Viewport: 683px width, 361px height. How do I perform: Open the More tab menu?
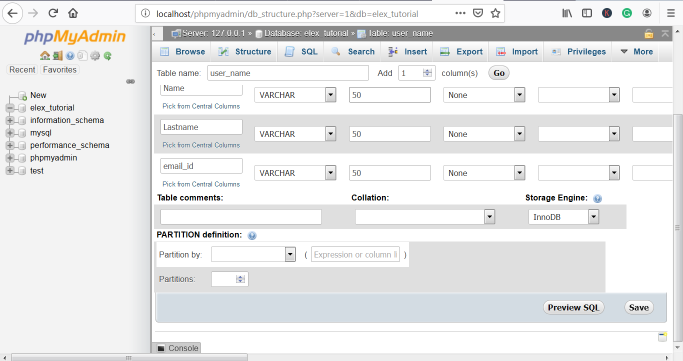coord(636,51)
